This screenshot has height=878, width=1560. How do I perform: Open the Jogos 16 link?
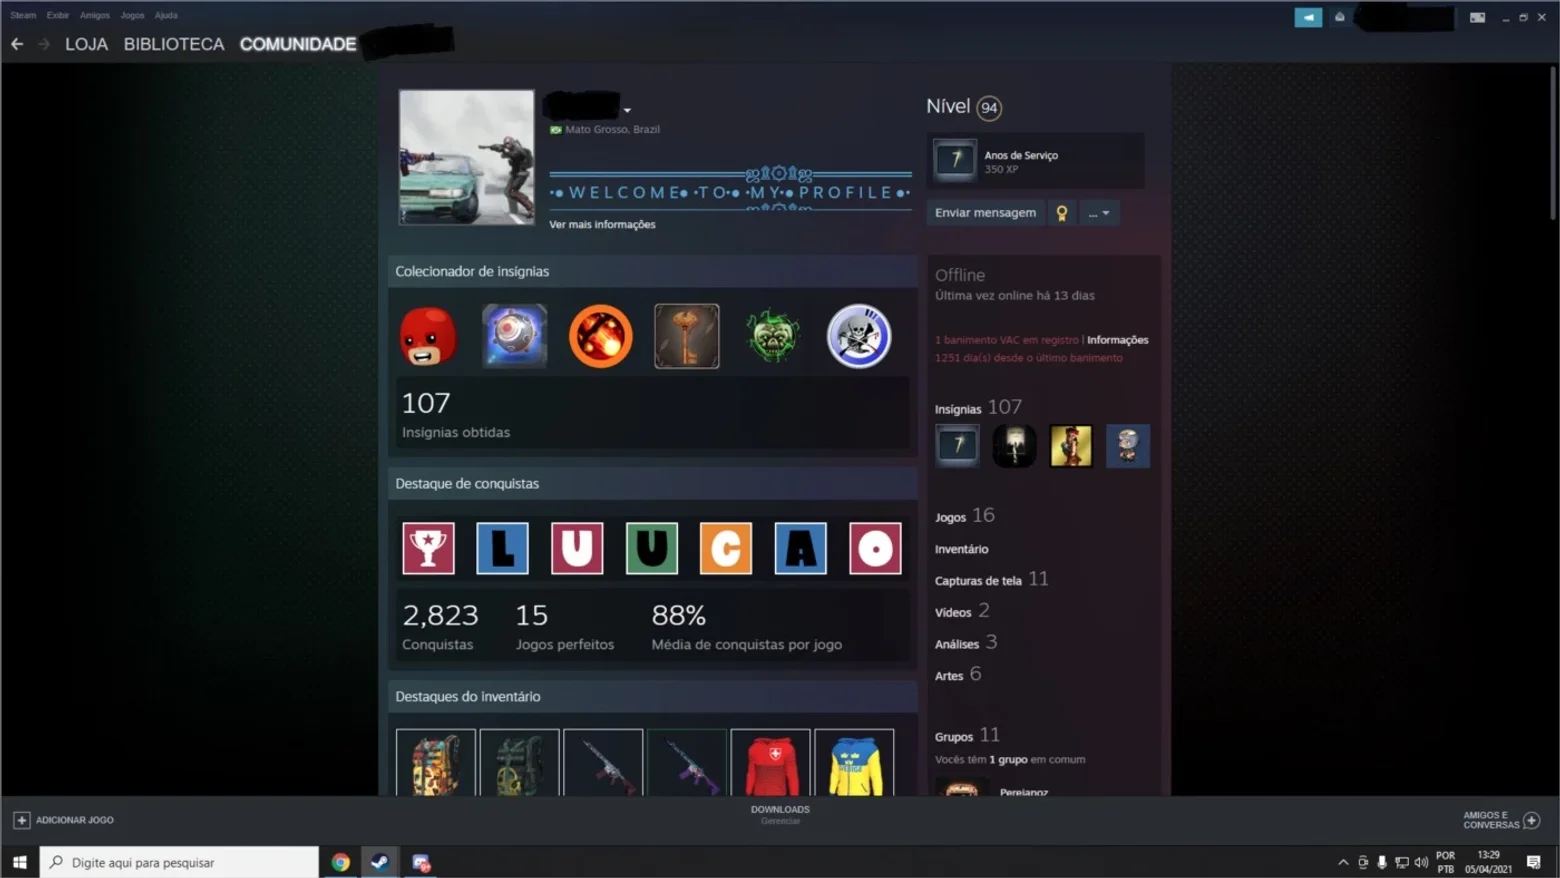click(965, 516)
